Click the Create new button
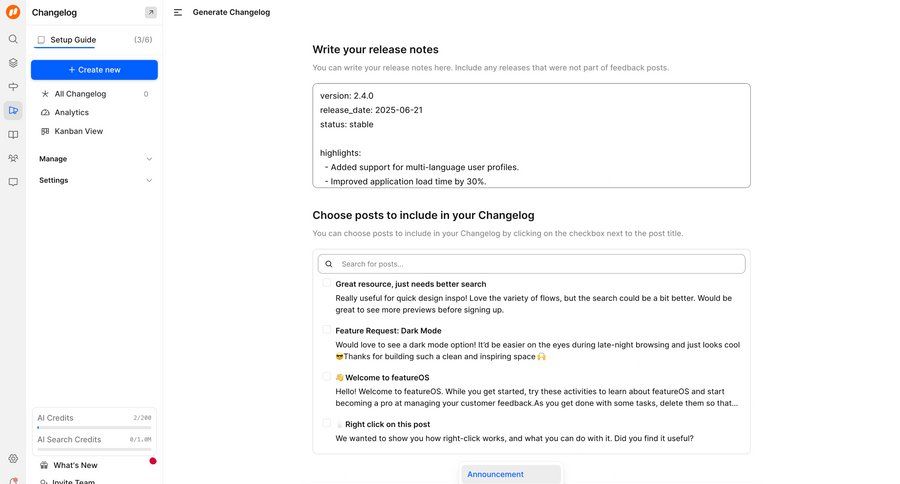 (x=94, y=70)
